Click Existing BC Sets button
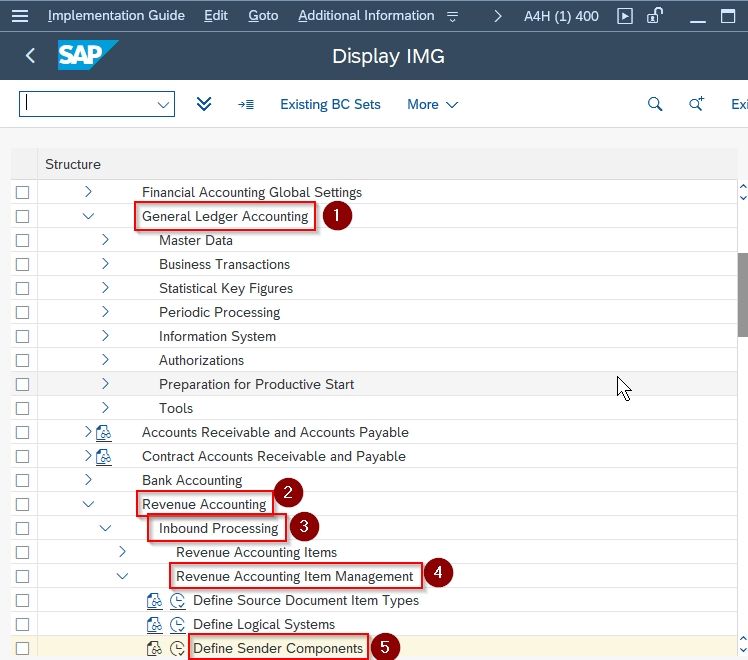The width and height of the screenshot is (748, 660). point(330,104)
